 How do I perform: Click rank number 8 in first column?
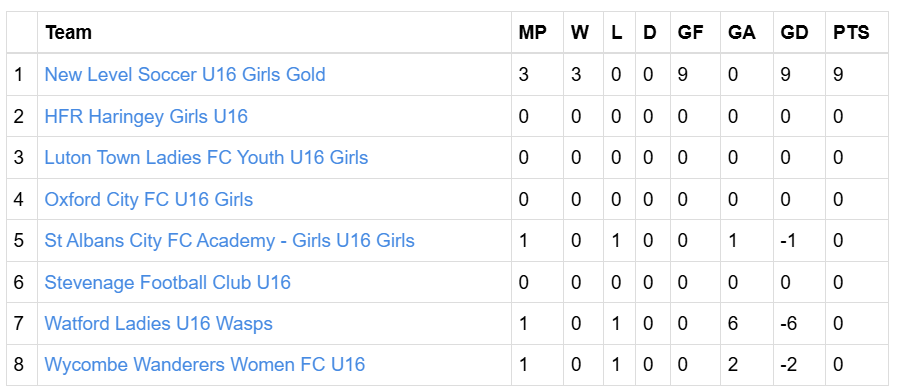coord(19,365)
